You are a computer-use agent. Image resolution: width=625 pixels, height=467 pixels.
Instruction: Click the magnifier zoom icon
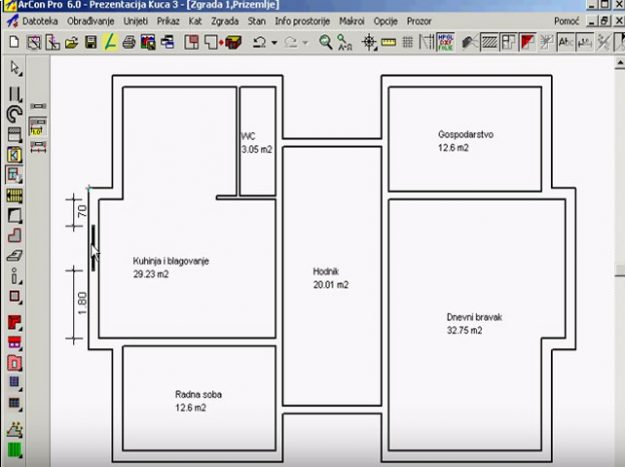pyautogui.click(x=326, y=42)
